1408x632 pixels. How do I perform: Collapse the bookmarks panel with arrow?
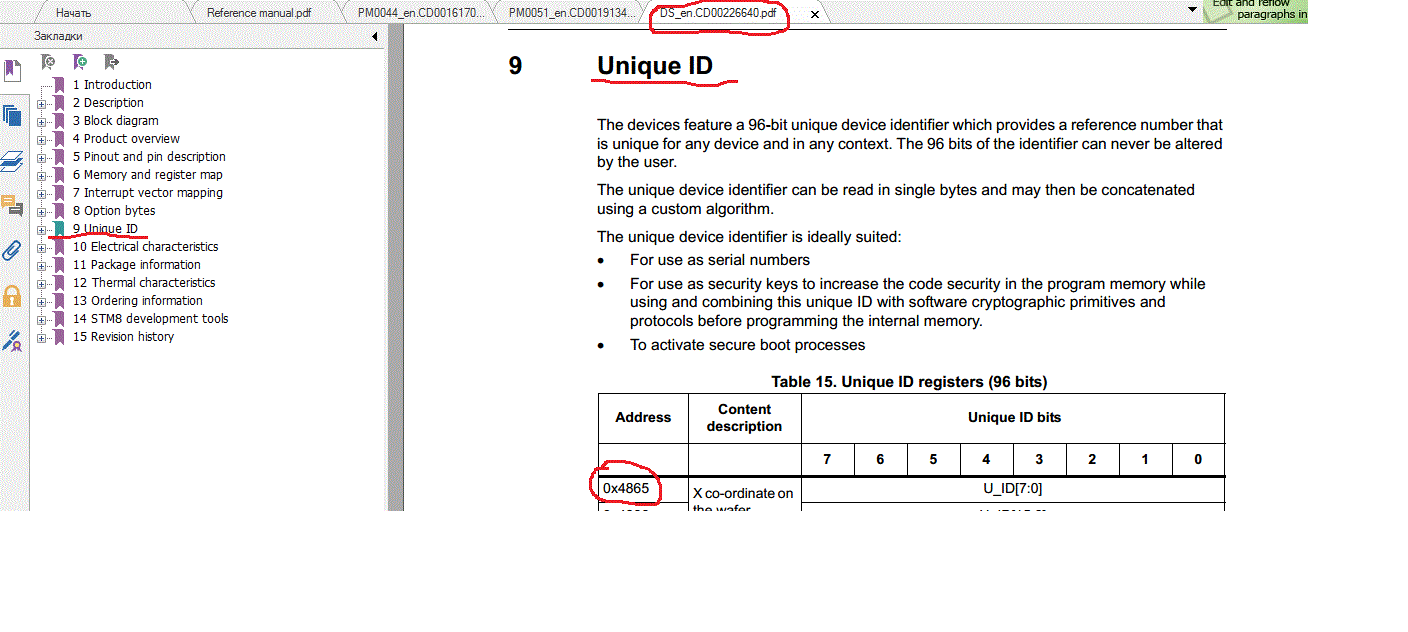(375, 36)
